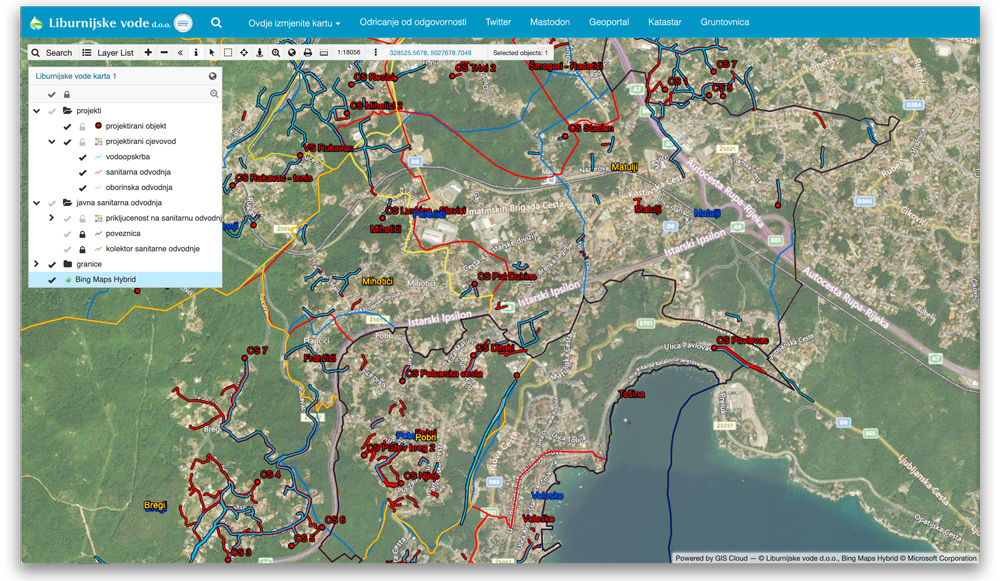Click the print map icon
Image resolution: width=1000 pixels, height=581 pixels.
pyautogui.click(x=308, y=52)
